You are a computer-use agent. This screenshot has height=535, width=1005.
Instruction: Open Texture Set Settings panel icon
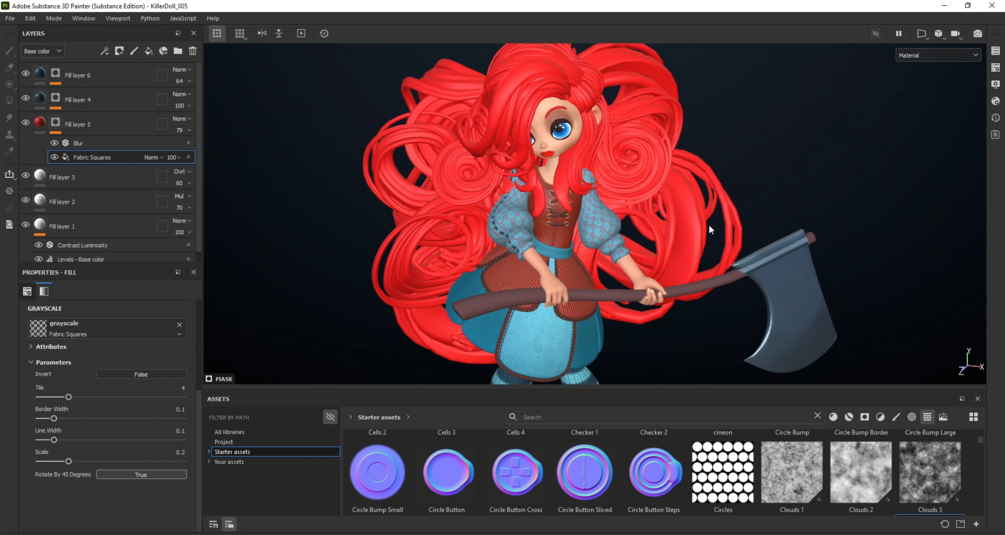click(995, 67)
